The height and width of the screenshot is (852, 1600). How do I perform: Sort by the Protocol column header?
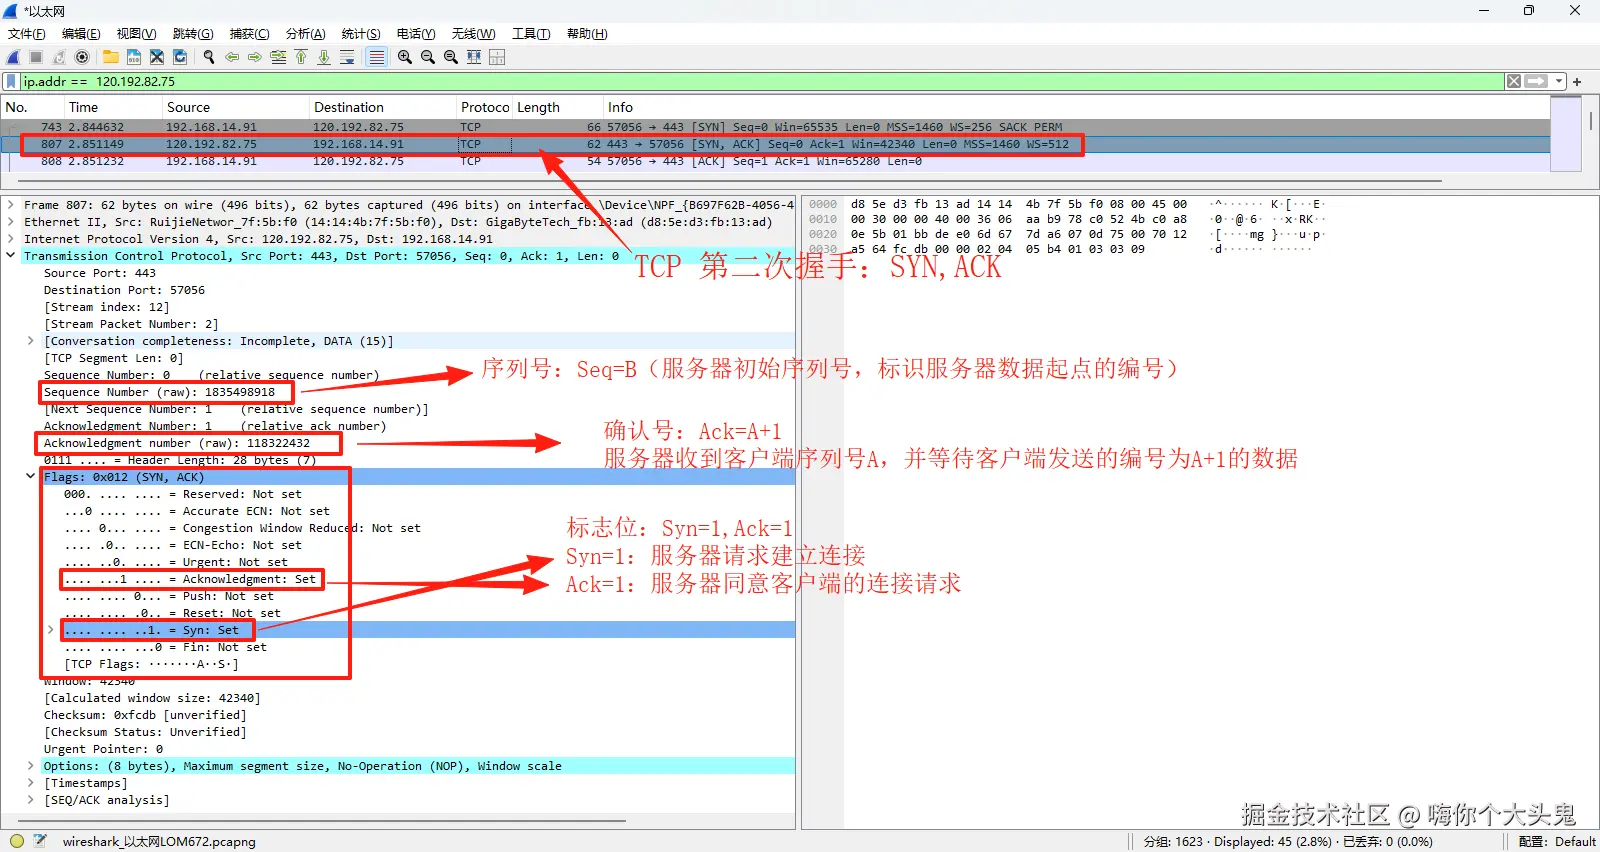point(484,107)
